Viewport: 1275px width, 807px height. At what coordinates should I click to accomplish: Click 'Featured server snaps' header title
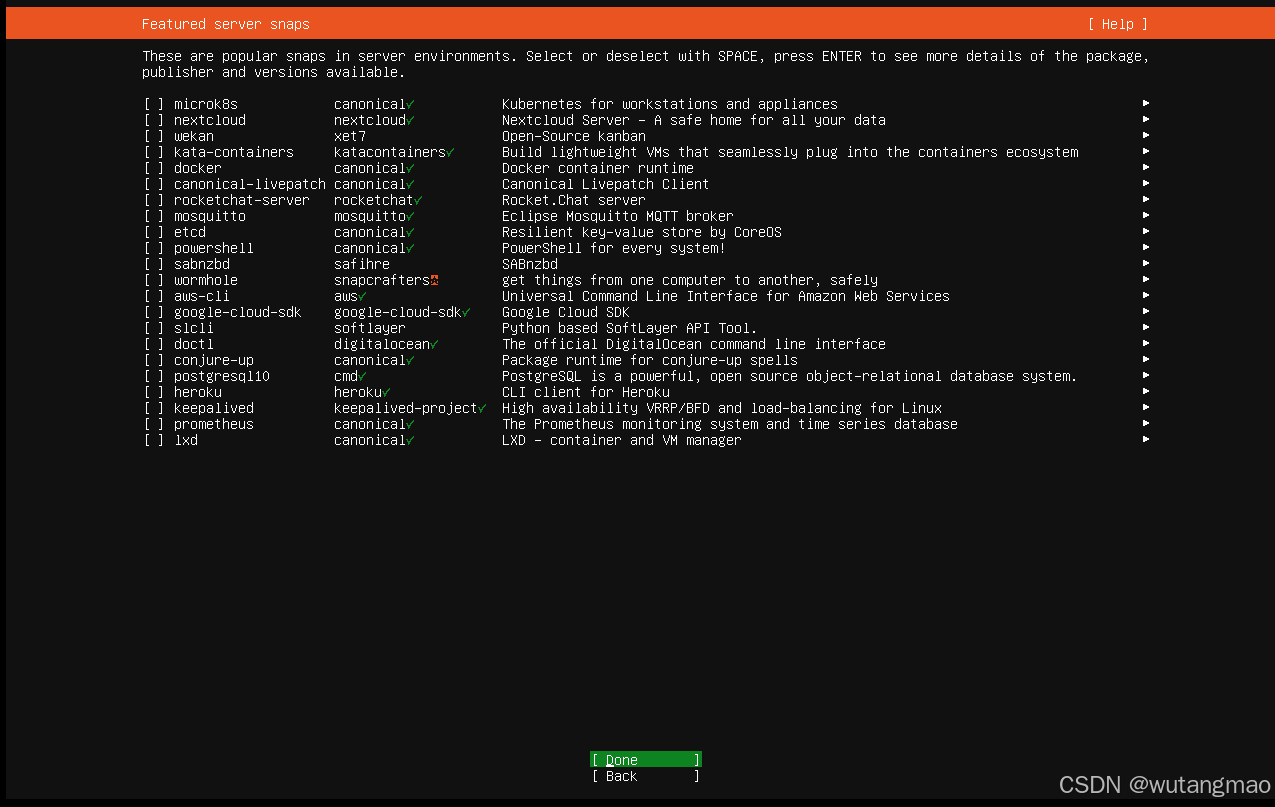click(x=226, y=24)
